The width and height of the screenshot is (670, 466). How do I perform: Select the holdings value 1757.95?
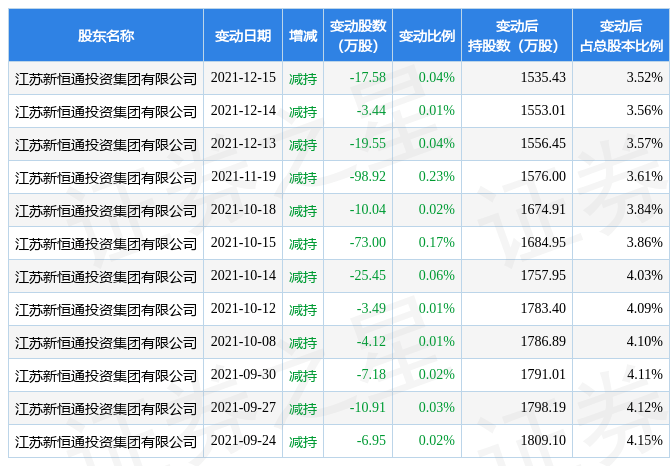[x=543, y=275]
